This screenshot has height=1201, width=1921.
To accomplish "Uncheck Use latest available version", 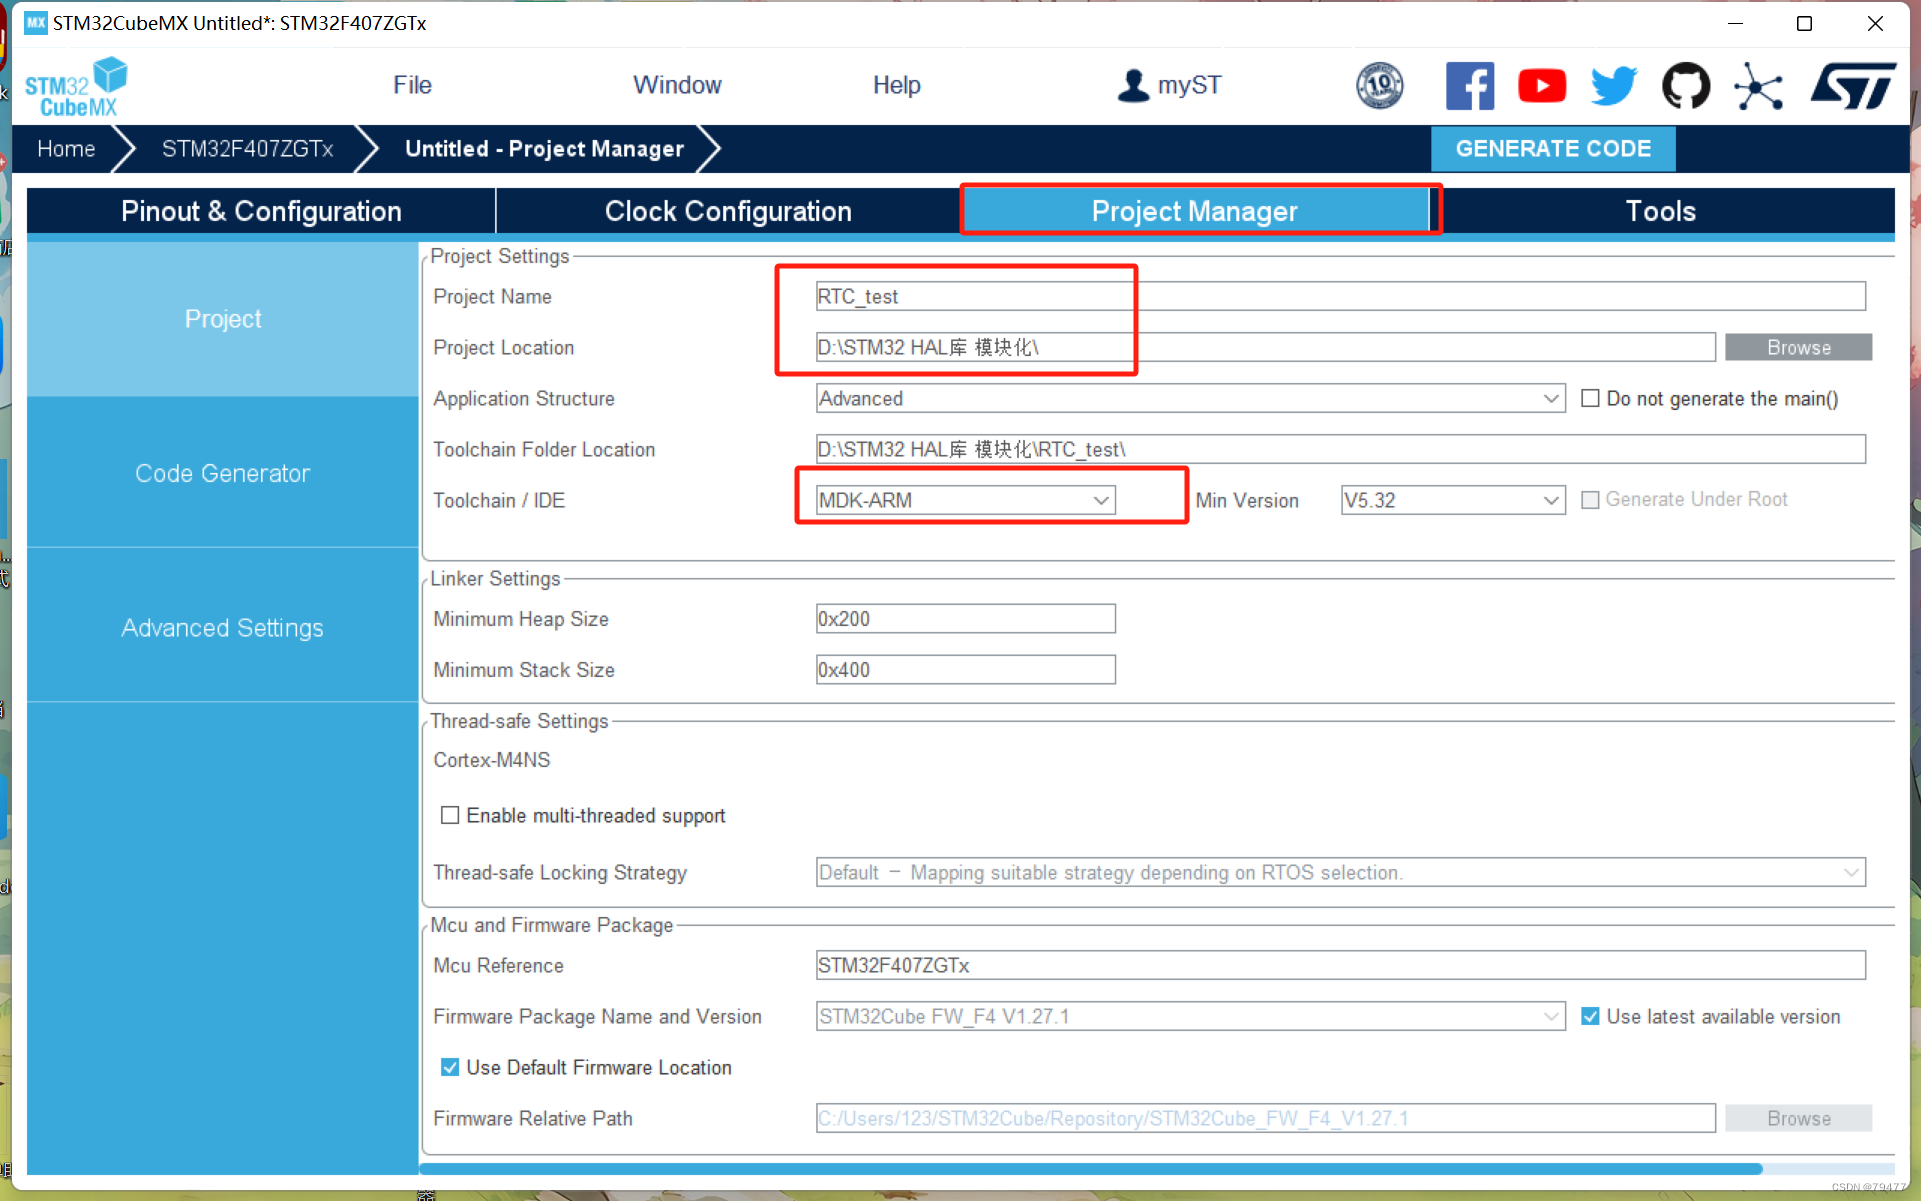I will (1590, 1016).
